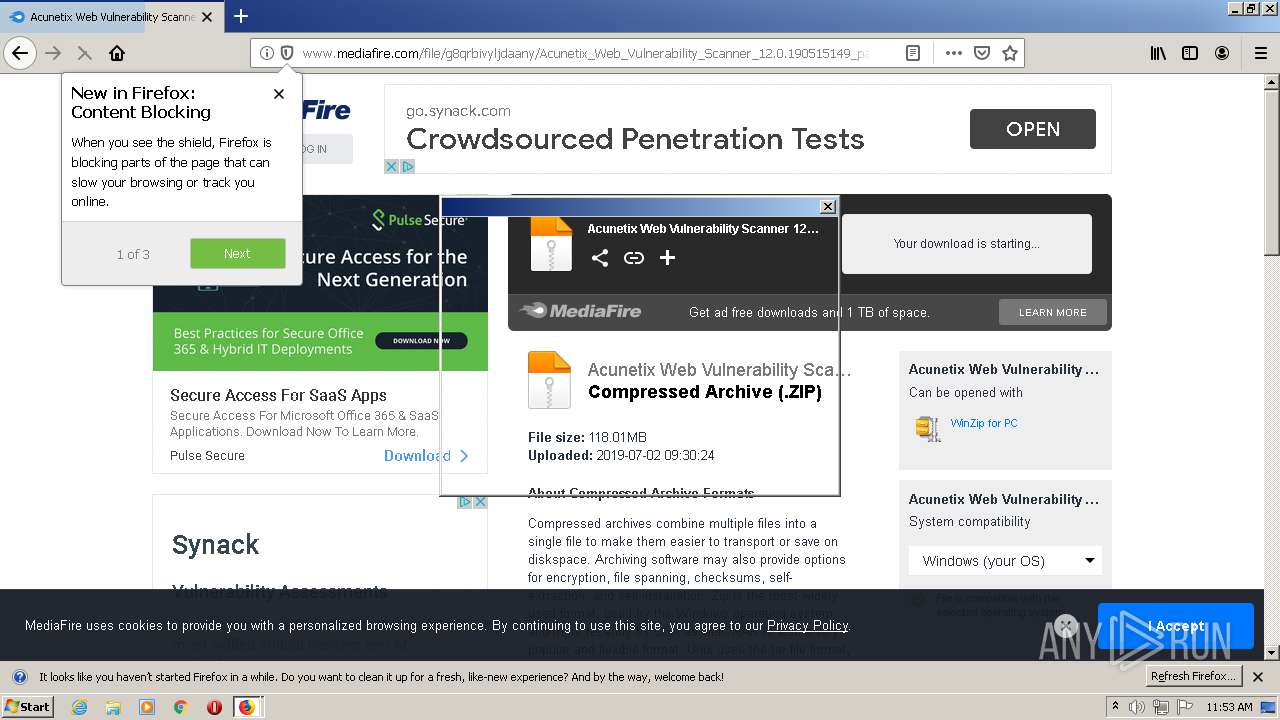The image size is (1280, 720).
Task: Copy the file link icon
Action: click(x=634, y=258)
